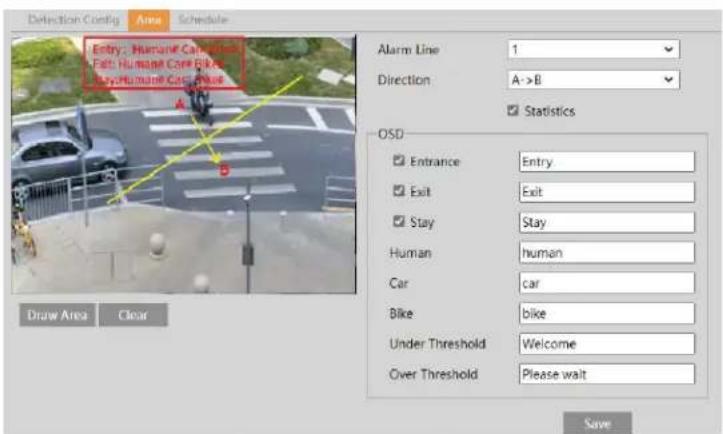Click the Over Threshold field showing Please wait

click(x=607, y=374)
